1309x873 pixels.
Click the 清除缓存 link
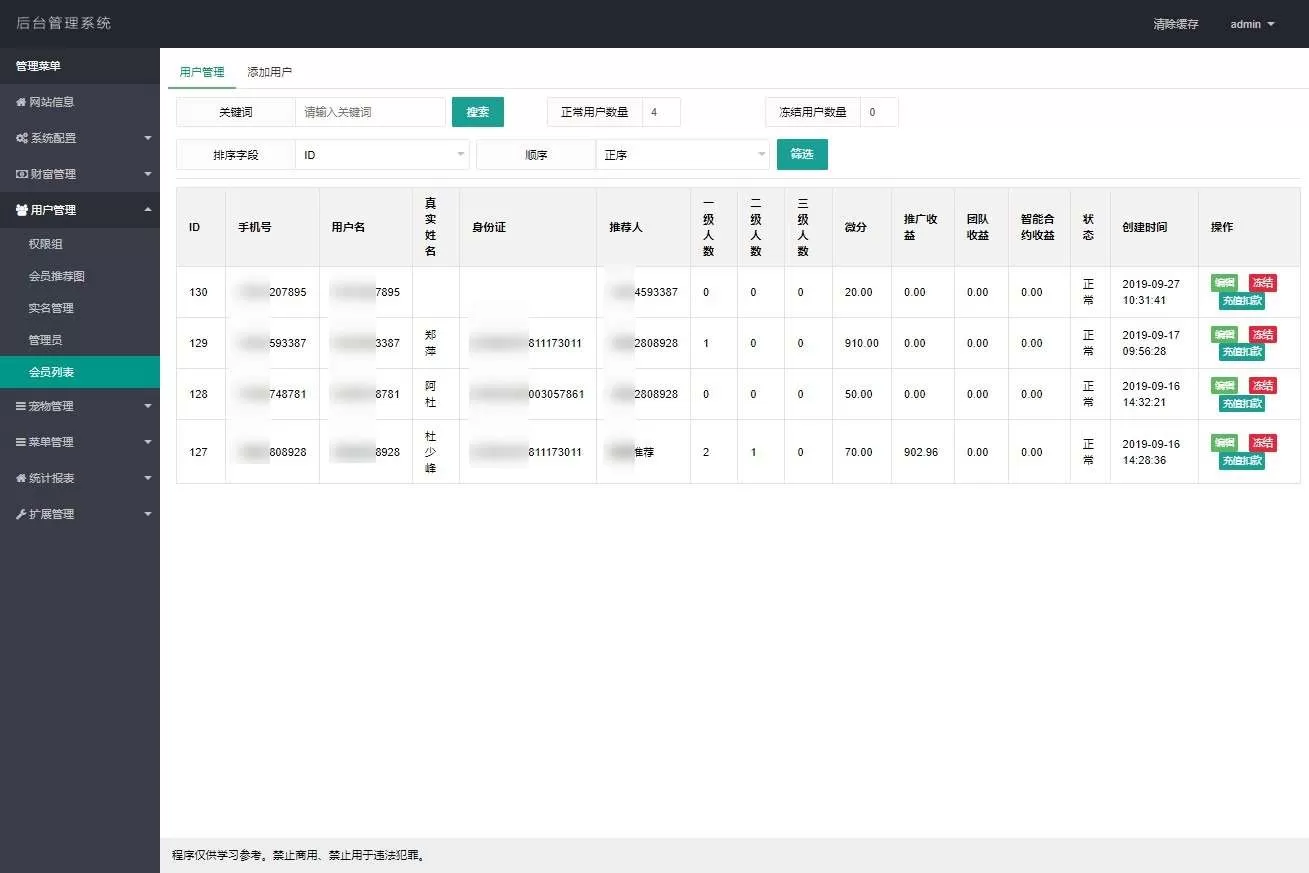pos(1175,24)
